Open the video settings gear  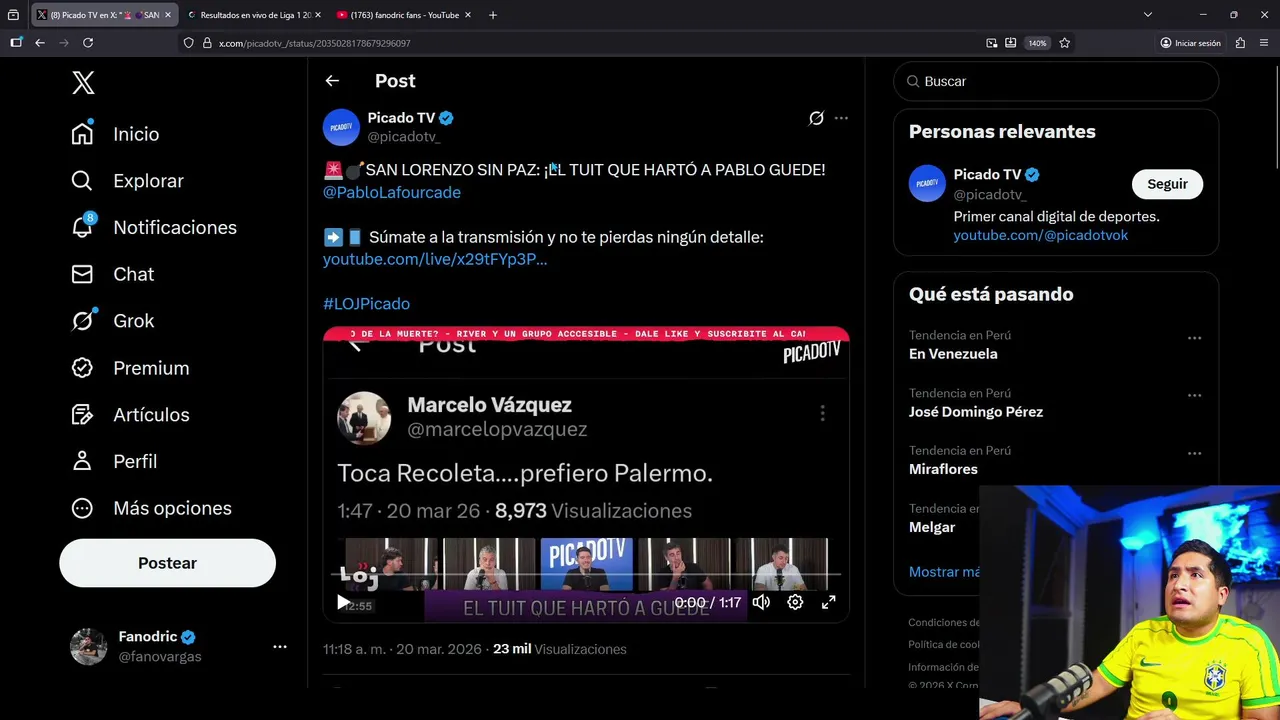point(795,602)
